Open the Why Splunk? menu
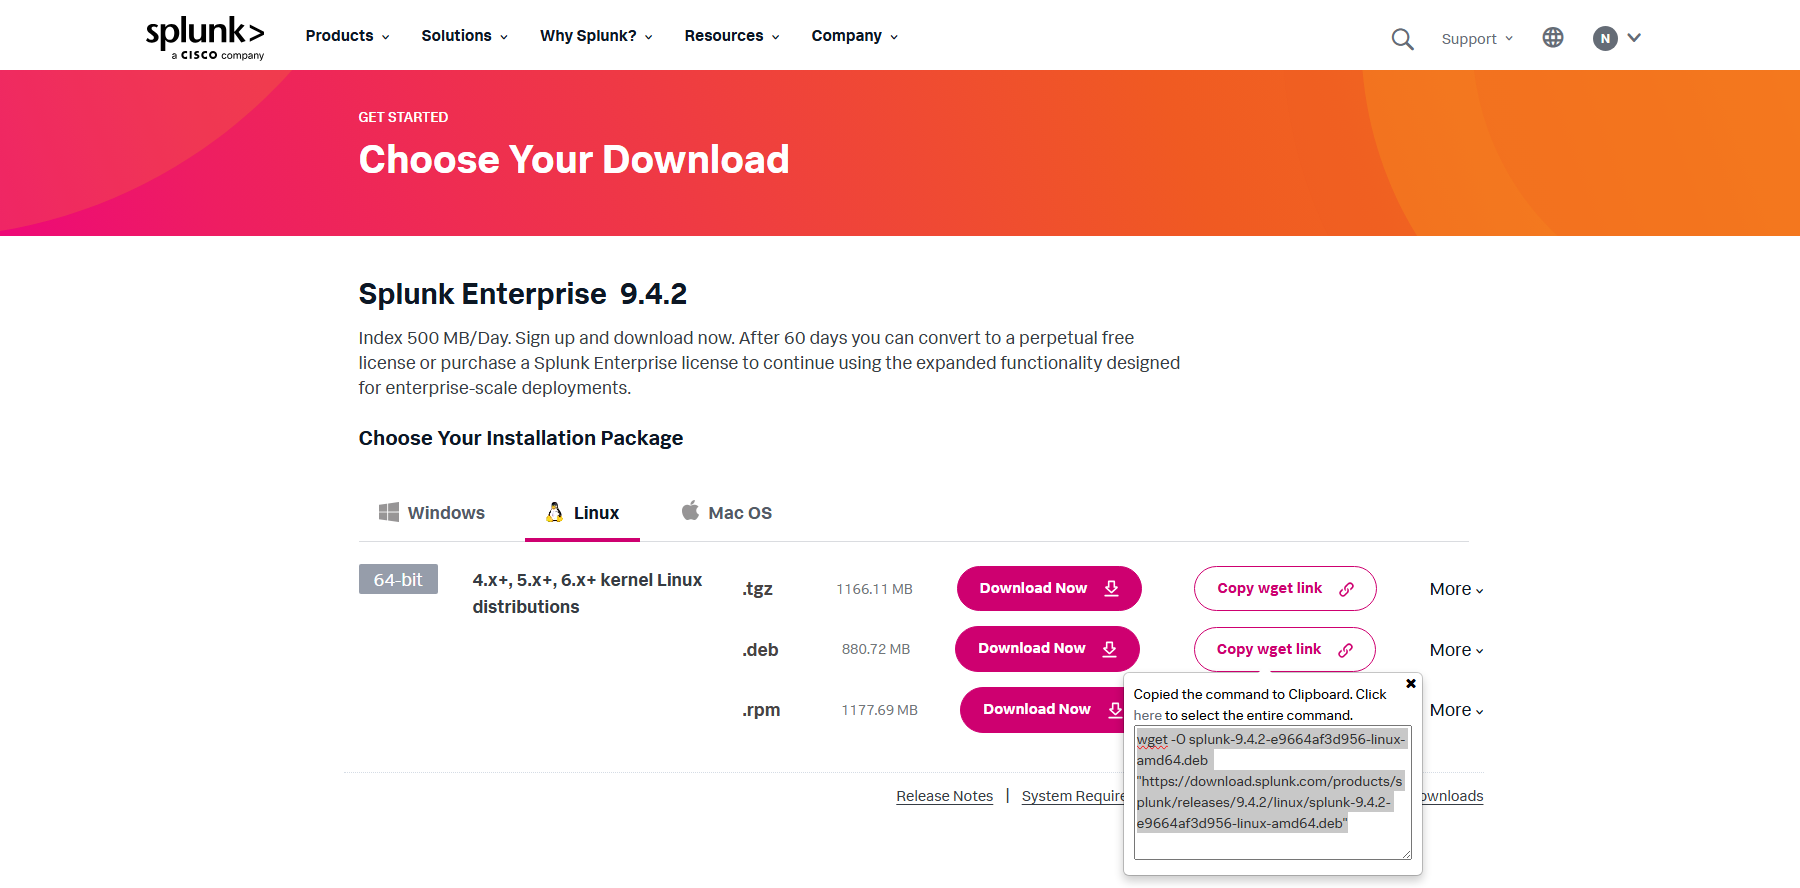The width and height of the screenshot is (1800, 888). coord(596,36)
